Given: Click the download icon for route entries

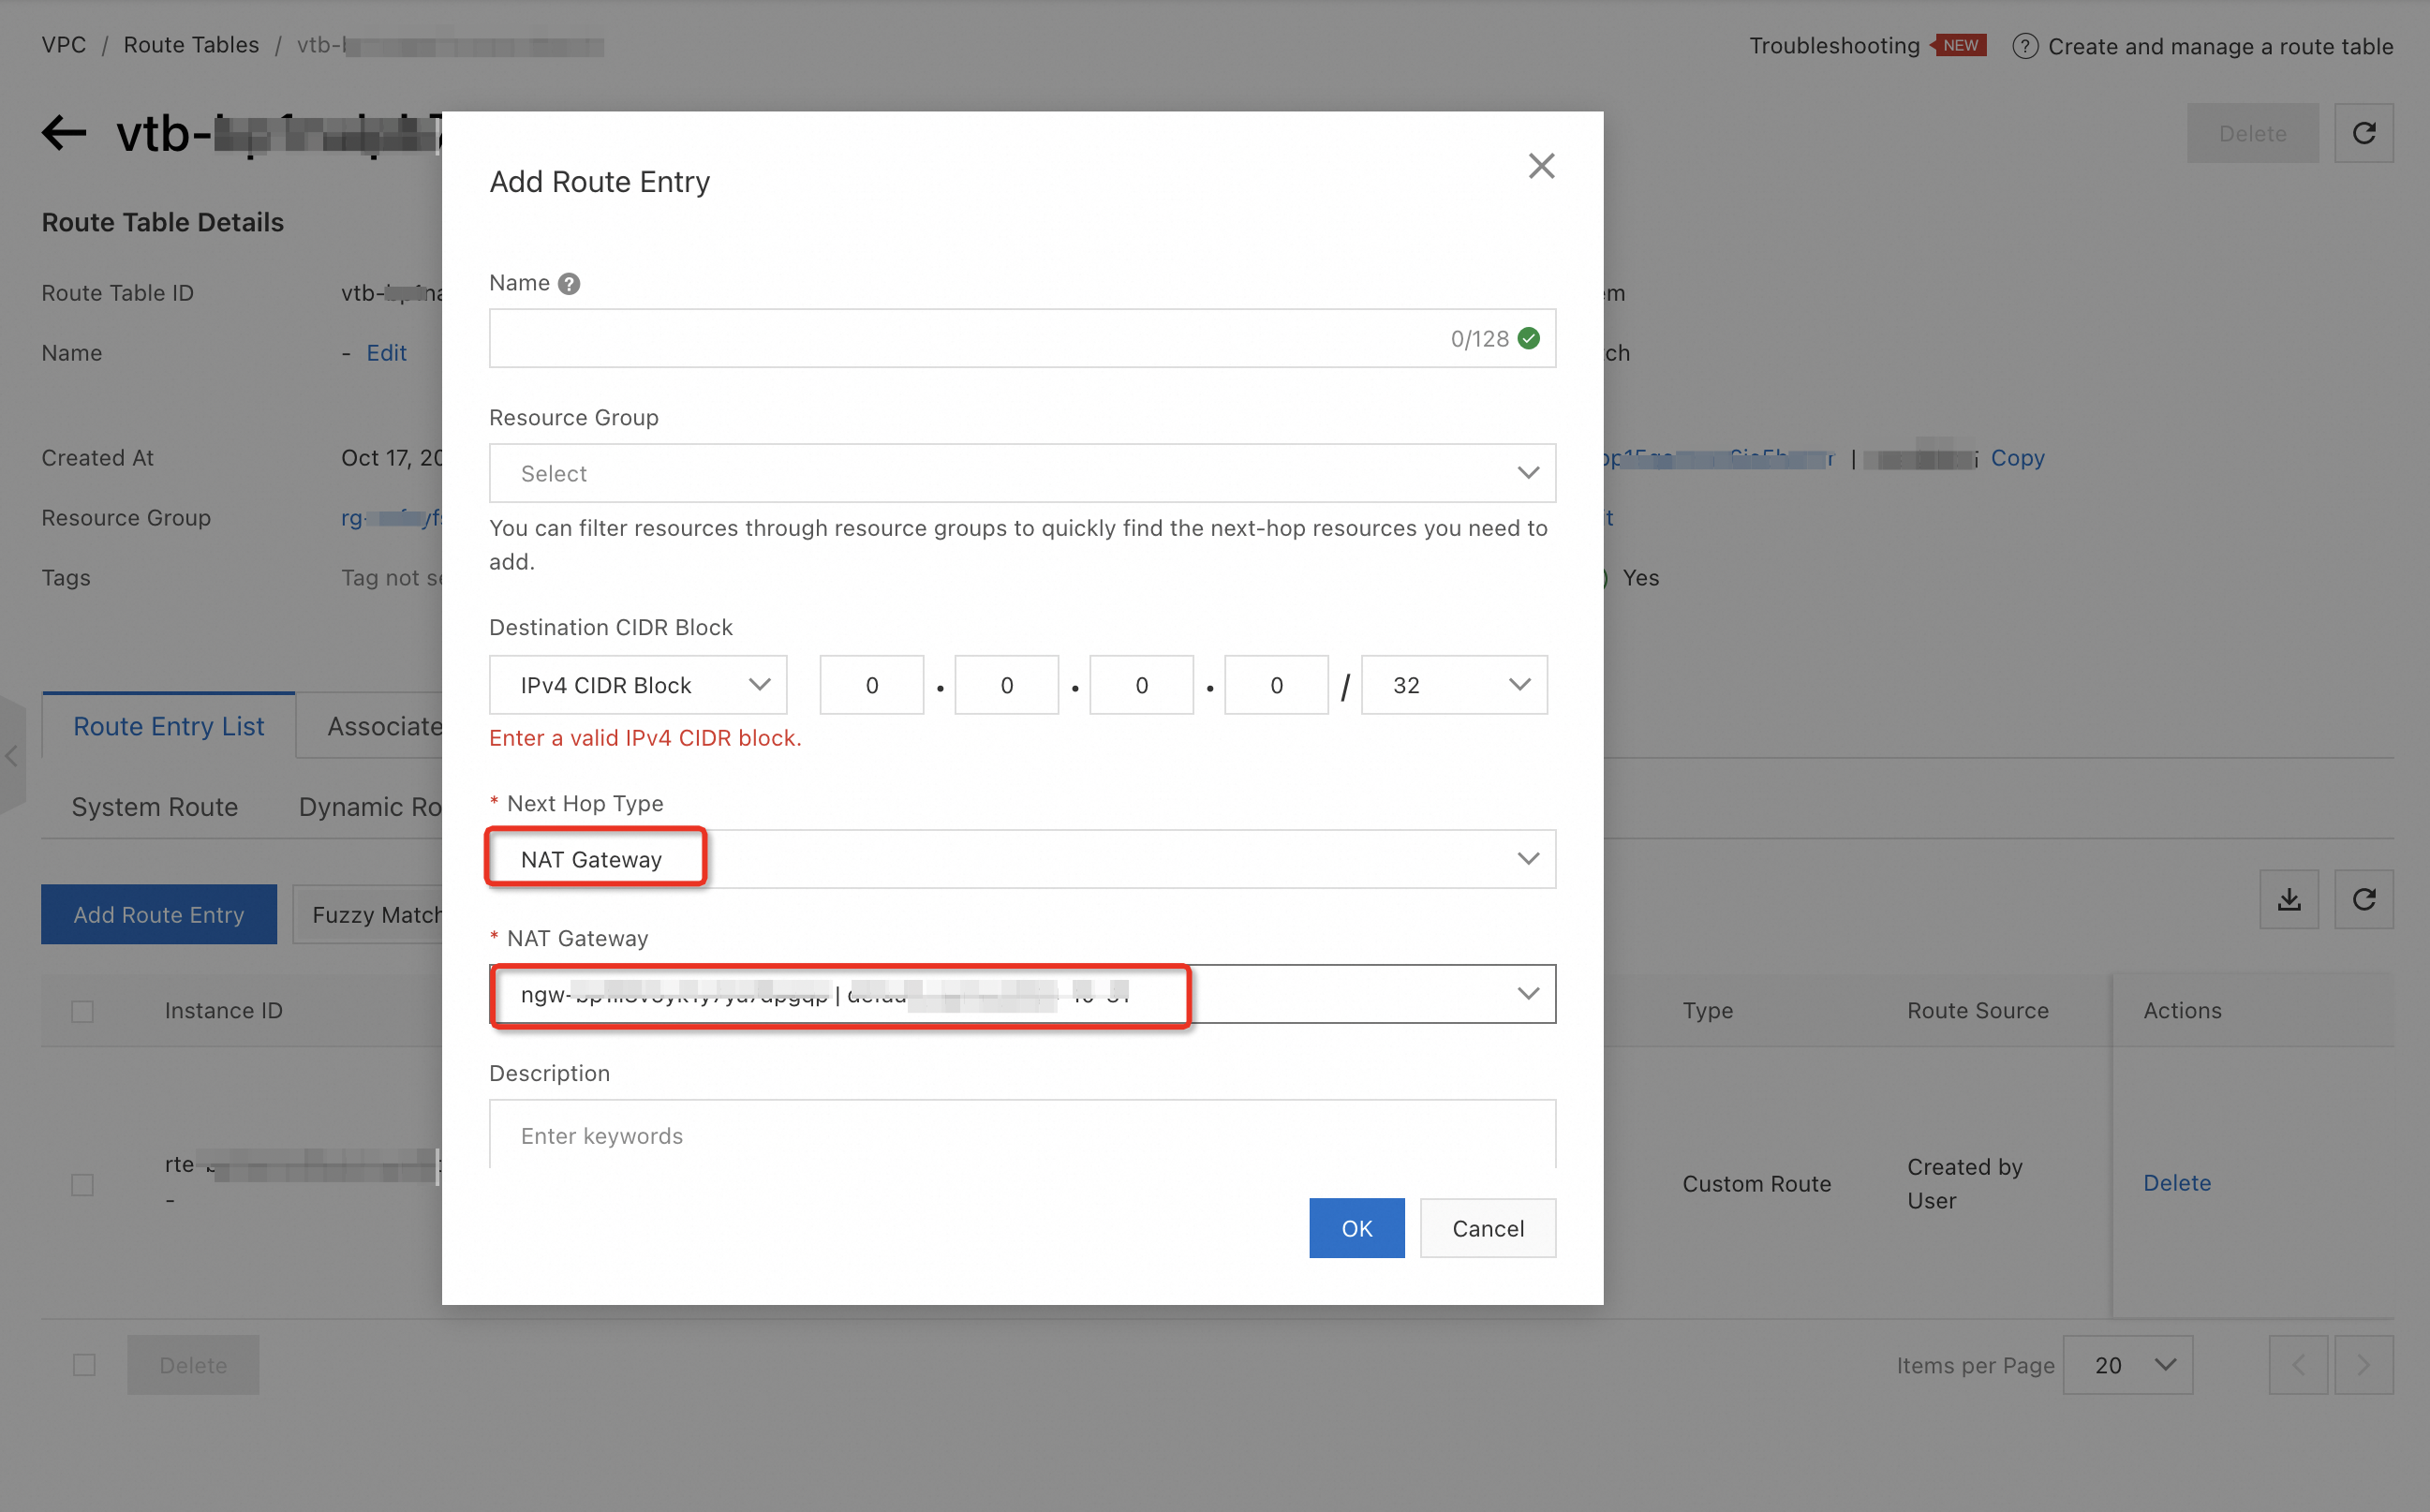Looking at the screenshot, I should tap(2289, 900).
